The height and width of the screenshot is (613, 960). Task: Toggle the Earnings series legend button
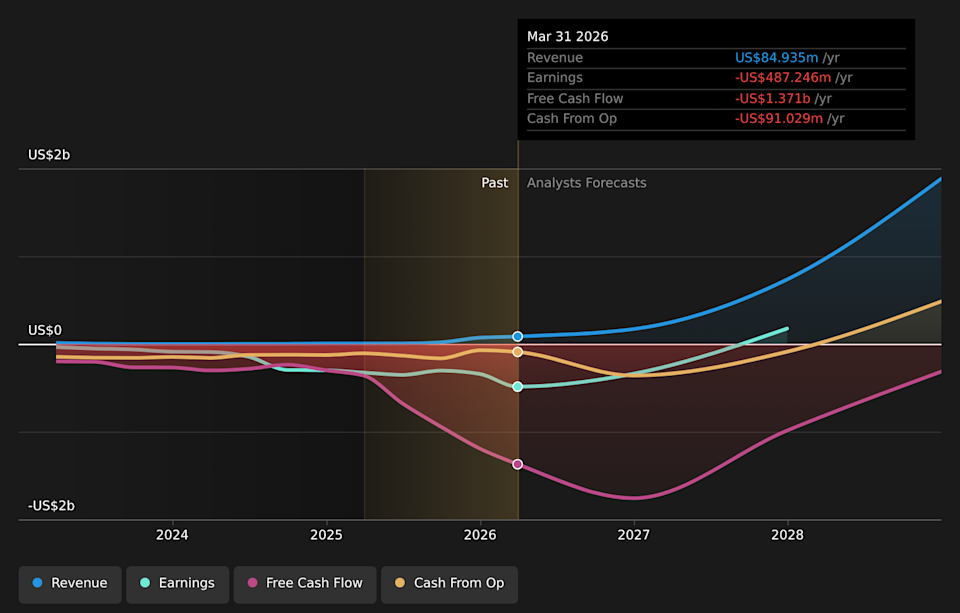pos(178,584)
